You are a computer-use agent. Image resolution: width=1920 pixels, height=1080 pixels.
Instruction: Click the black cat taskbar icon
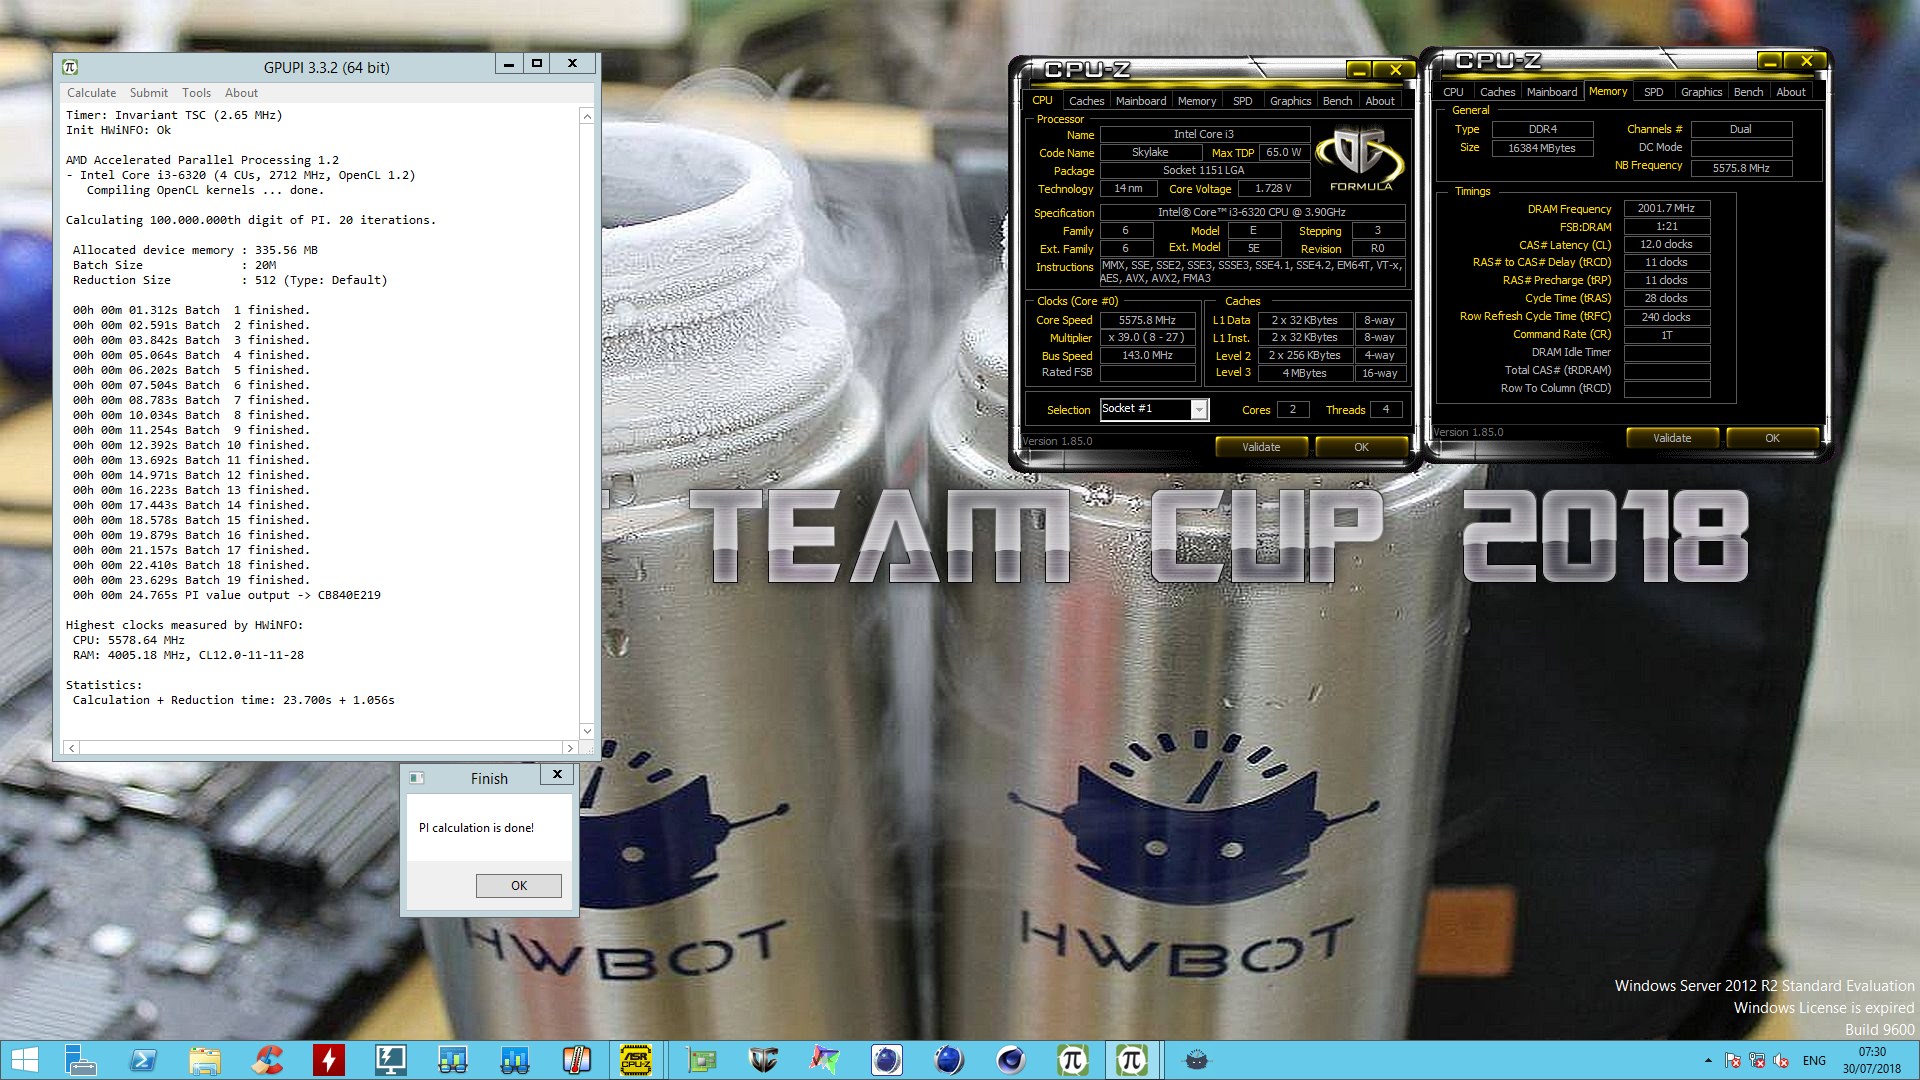click(1196, 1060)
